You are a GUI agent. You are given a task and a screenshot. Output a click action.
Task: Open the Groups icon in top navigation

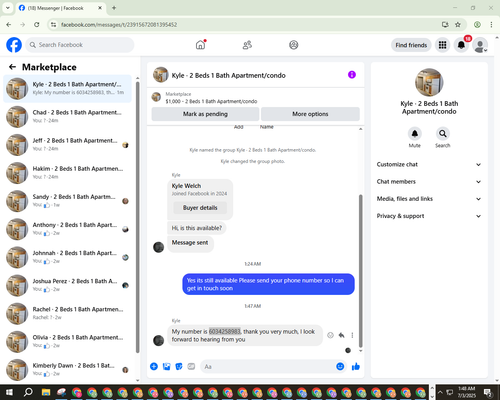point(294,45)
